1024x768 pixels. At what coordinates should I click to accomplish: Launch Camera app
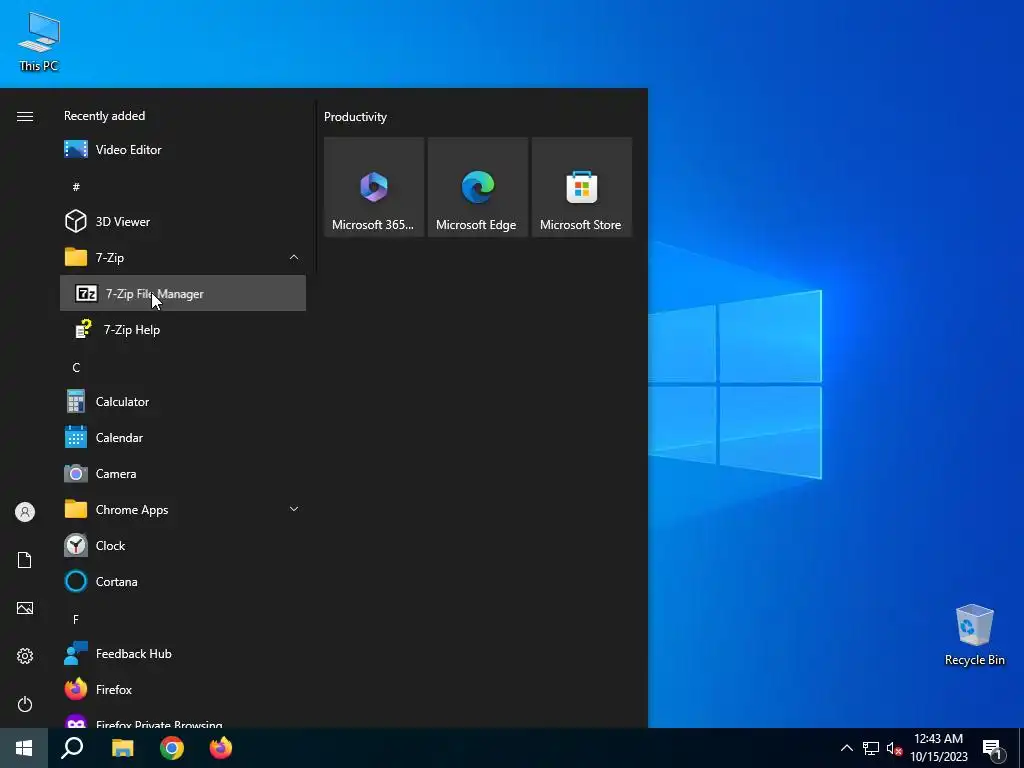click(183, 473)
